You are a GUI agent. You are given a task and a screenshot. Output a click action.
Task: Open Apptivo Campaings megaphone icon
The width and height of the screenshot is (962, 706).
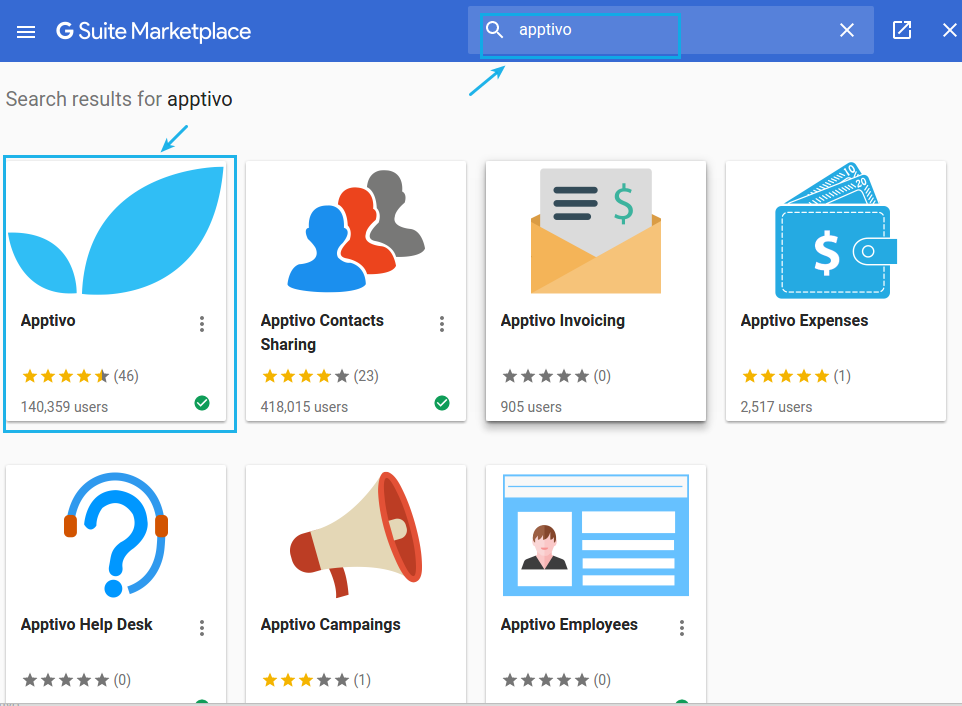356,534
